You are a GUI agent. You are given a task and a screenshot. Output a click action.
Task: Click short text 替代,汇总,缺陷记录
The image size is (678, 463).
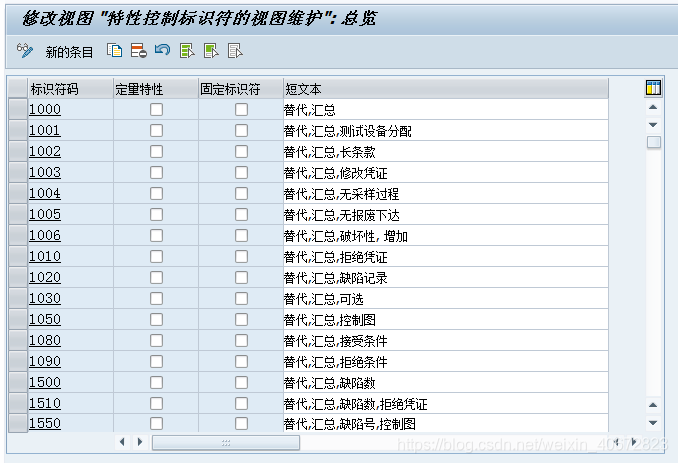(336, 278)
